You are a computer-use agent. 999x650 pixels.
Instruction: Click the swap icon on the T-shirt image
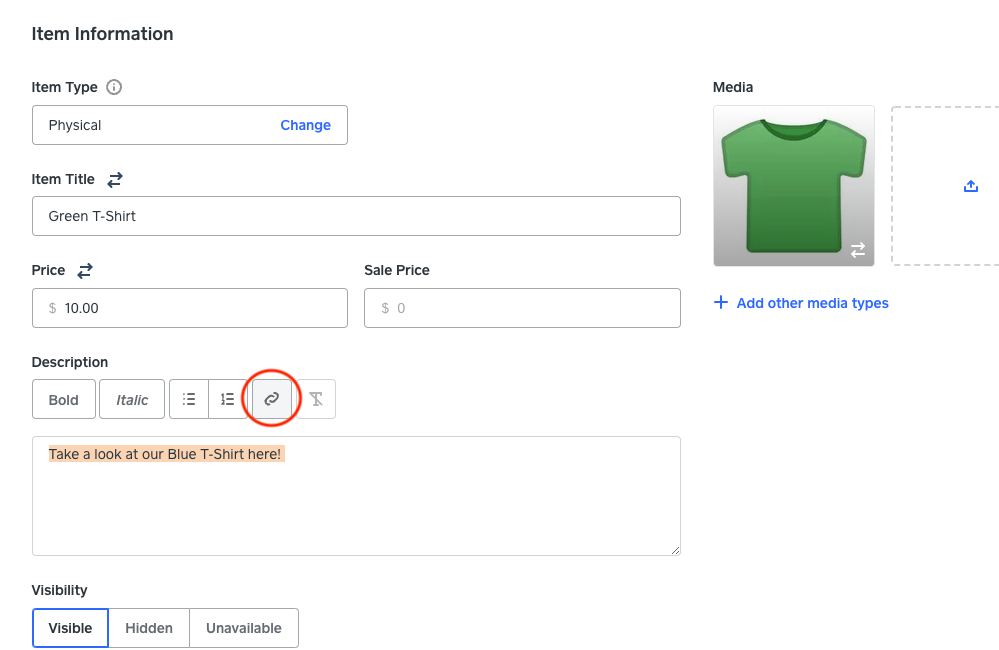tap(858, 250)
